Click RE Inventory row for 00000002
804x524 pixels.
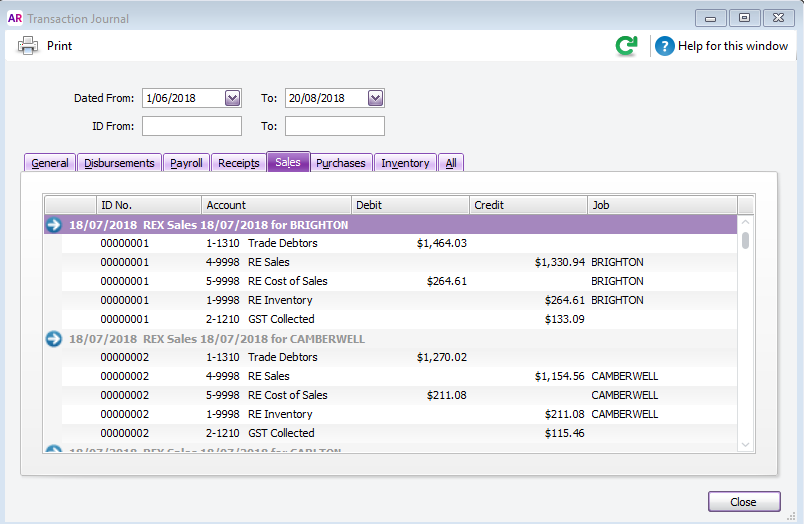[x=399, y=414]
